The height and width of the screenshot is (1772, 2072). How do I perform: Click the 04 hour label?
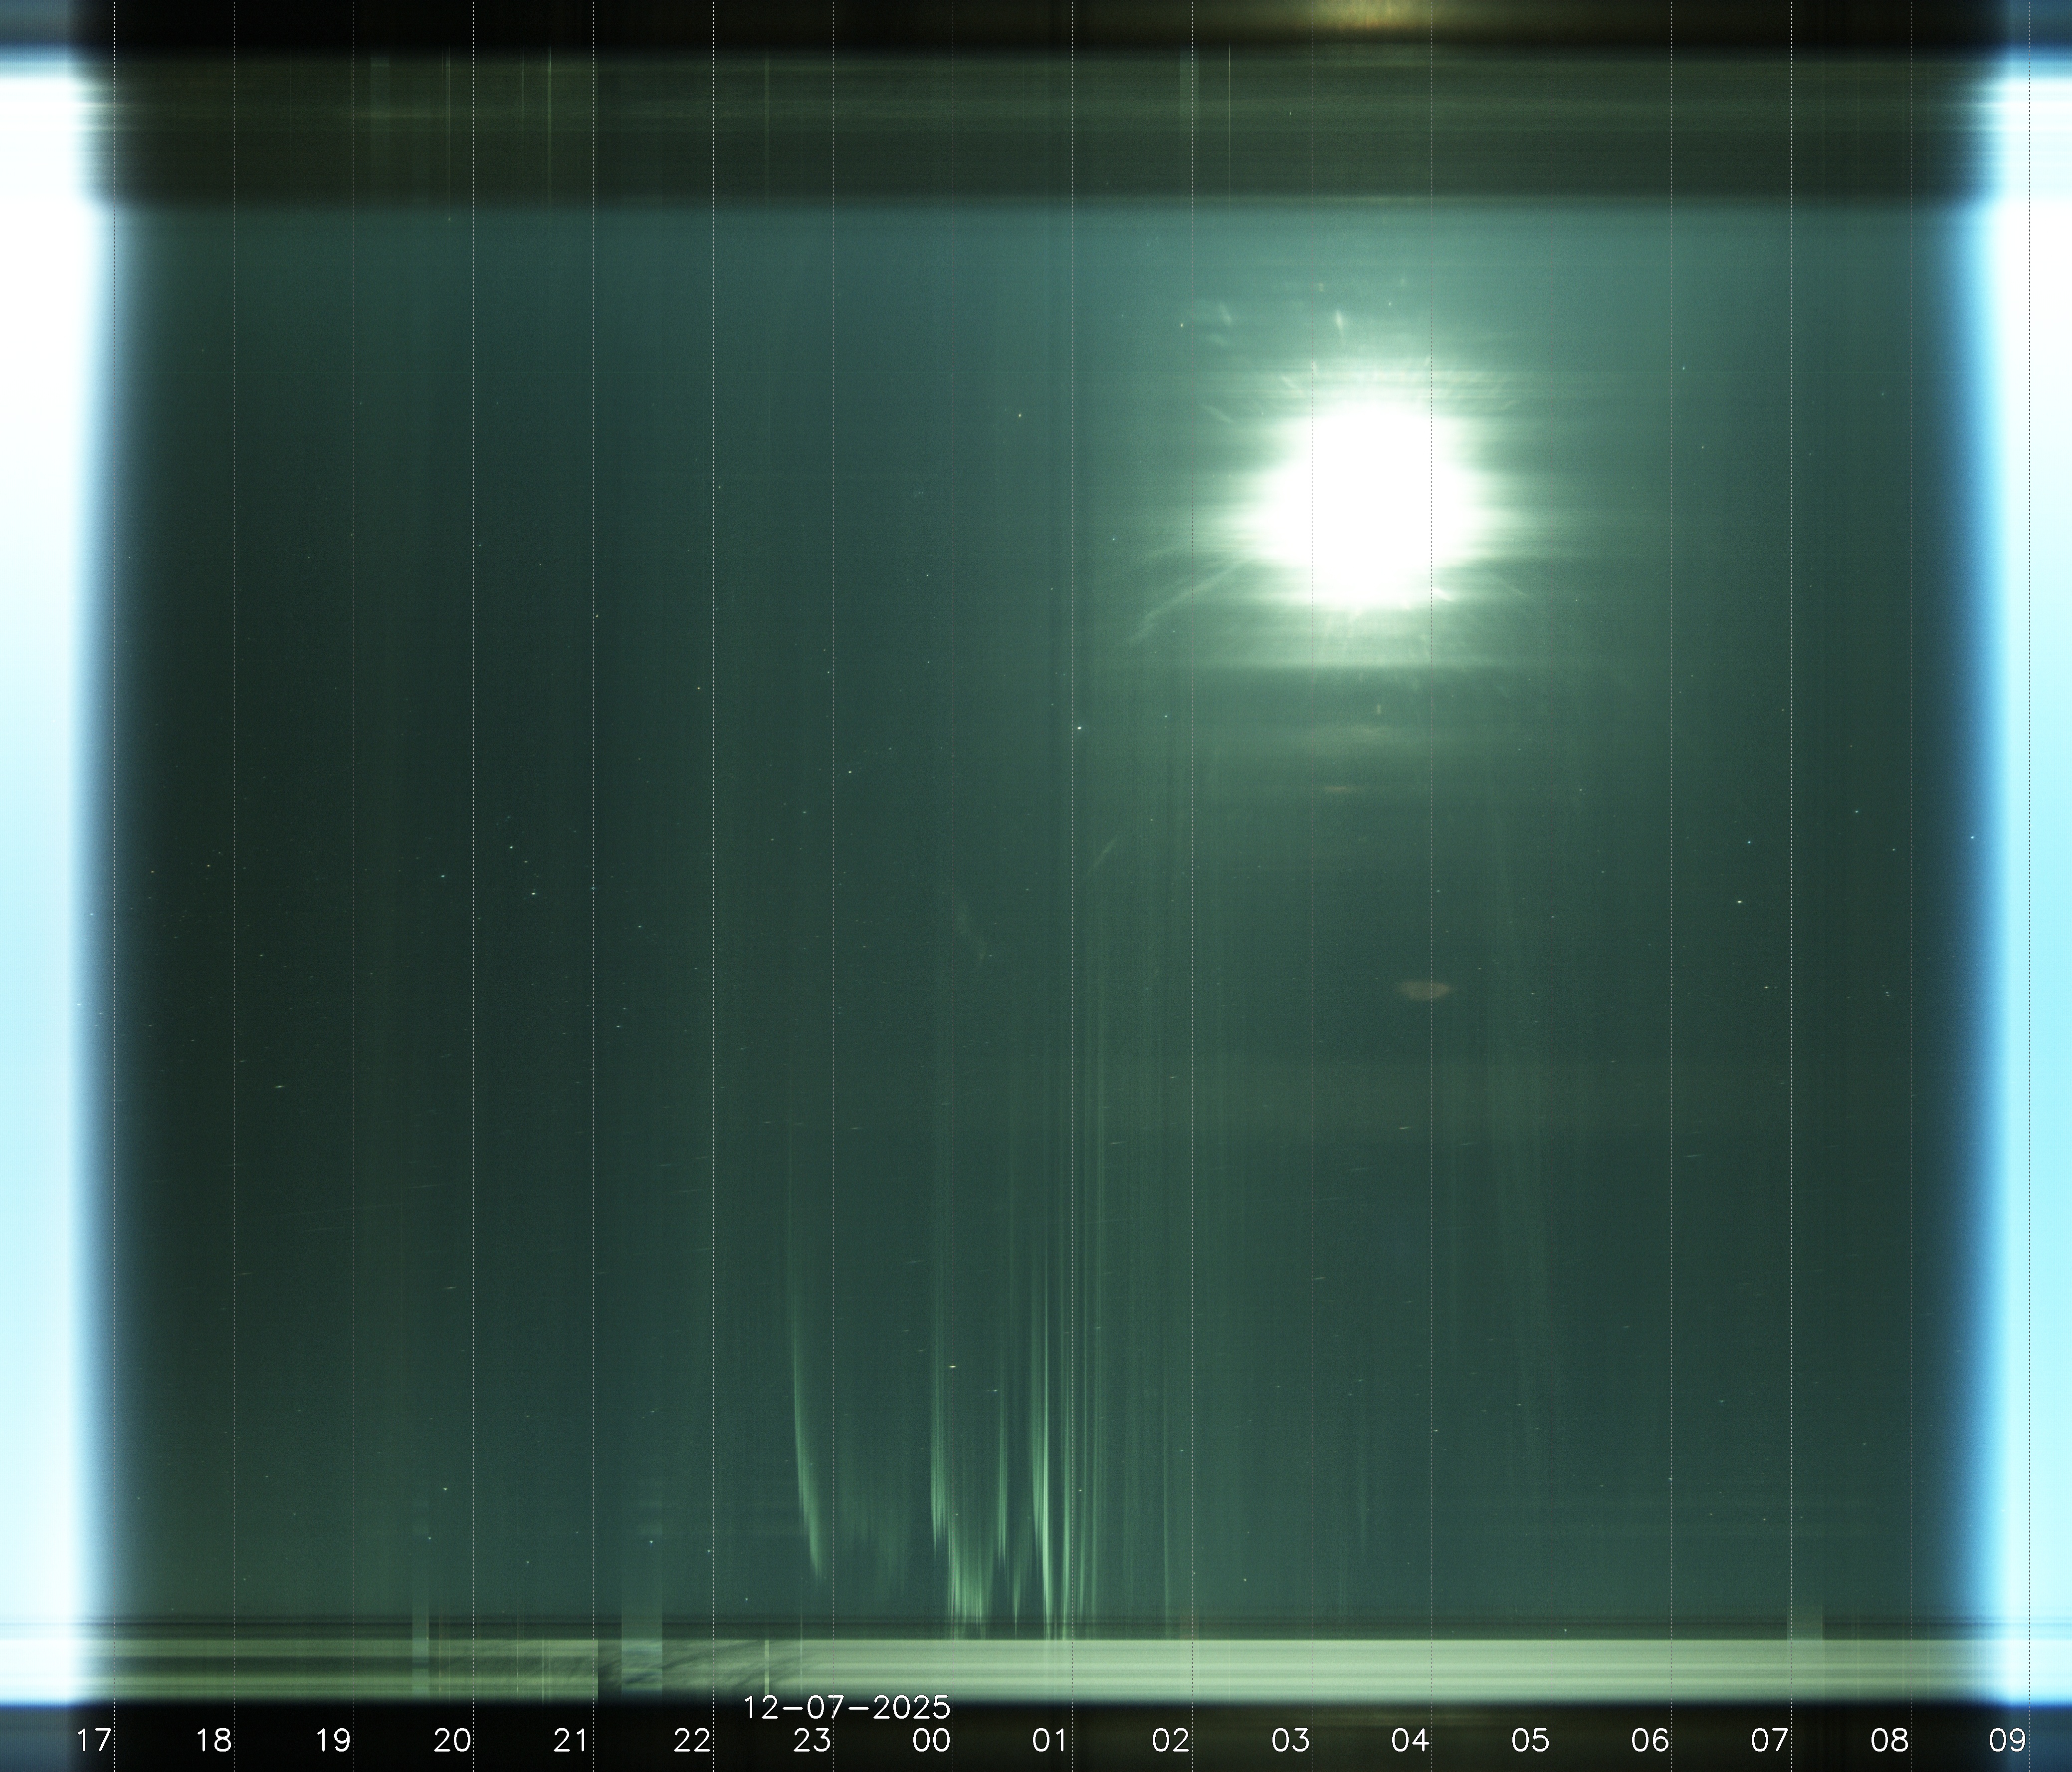click(x=1410, y=1741)
